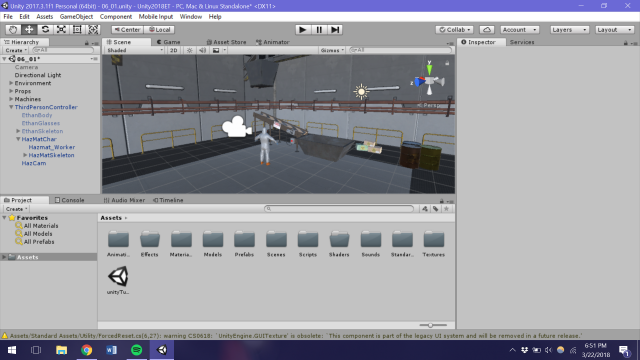Image resolution: width=640 pixels, height=360 pixels.
Task: Open the Layers dropdown
Action: click(569, 30)
